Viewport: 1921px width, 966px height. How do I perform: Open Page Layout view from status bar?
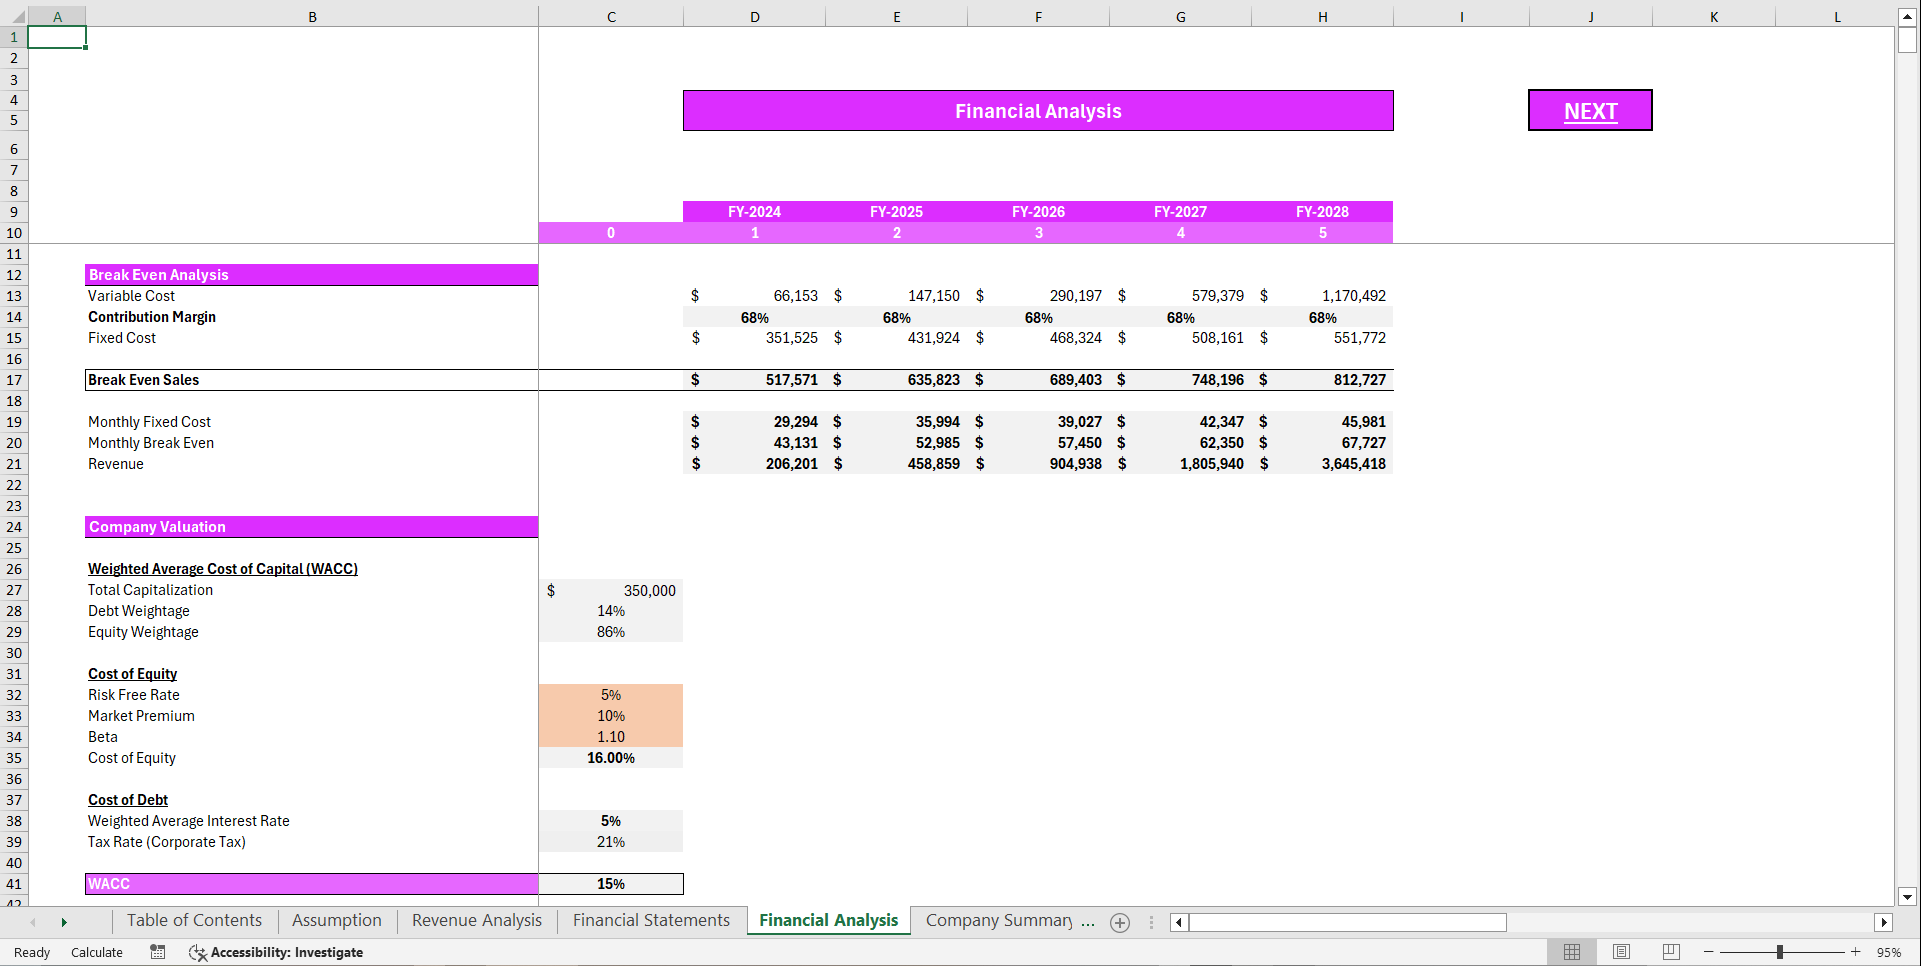point(1621,952)
